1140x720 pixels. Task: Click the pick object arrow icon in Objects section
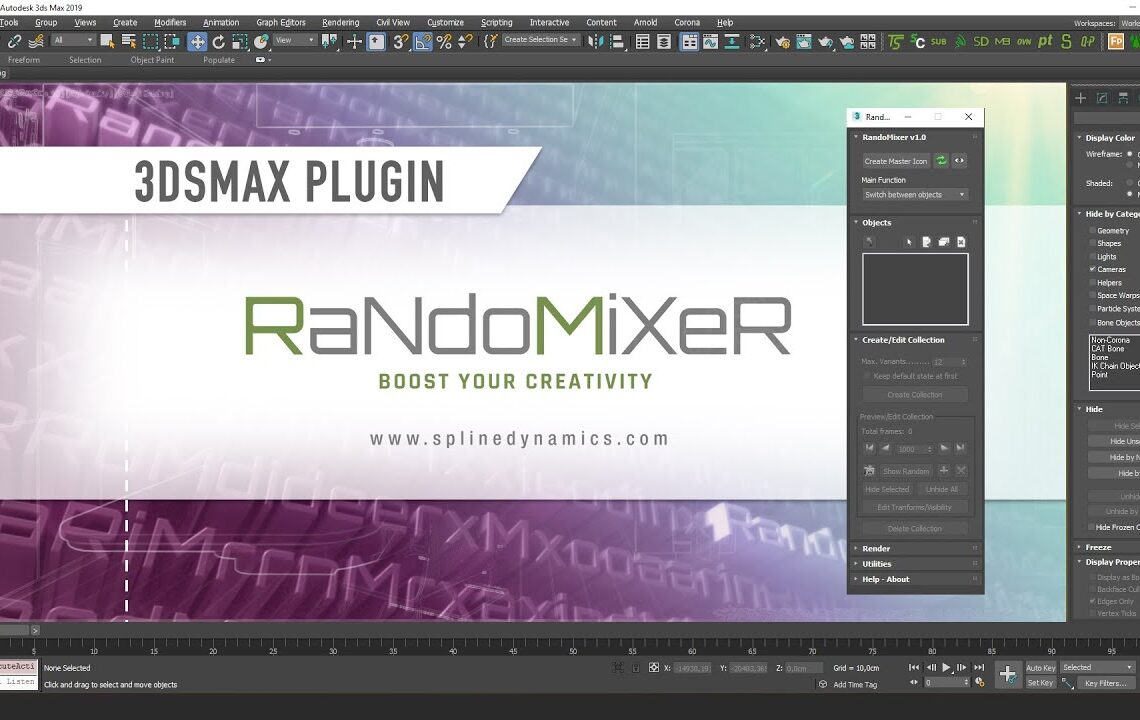point(910,241)
